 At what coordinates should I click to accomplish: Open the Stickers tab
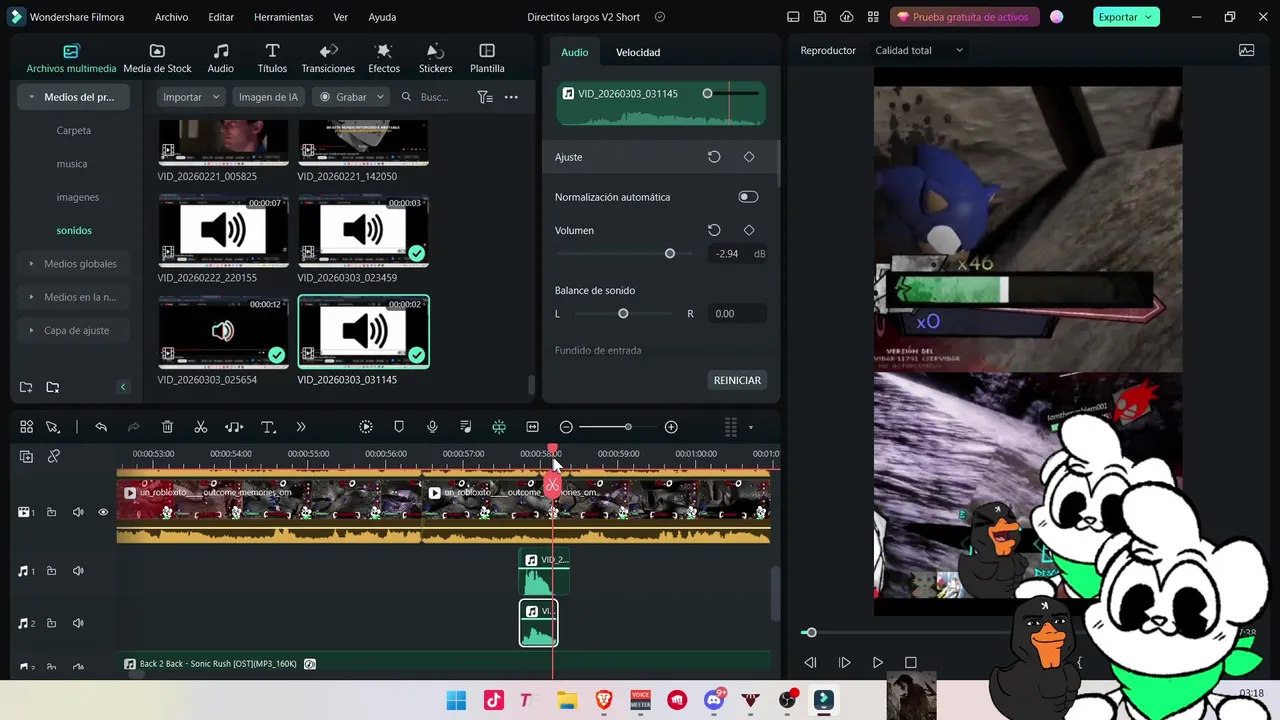point(435,59)
